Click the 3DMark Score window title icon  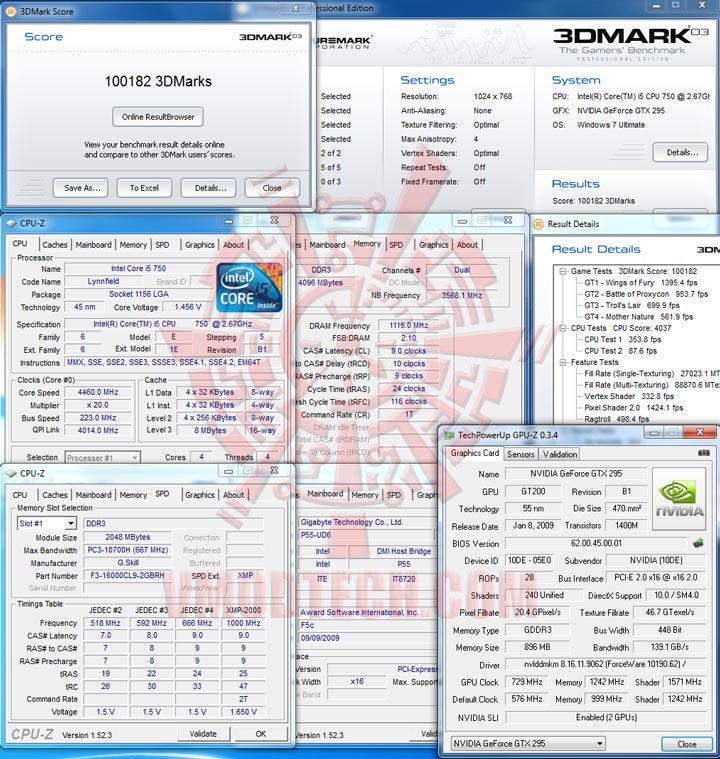pos(11,11)
